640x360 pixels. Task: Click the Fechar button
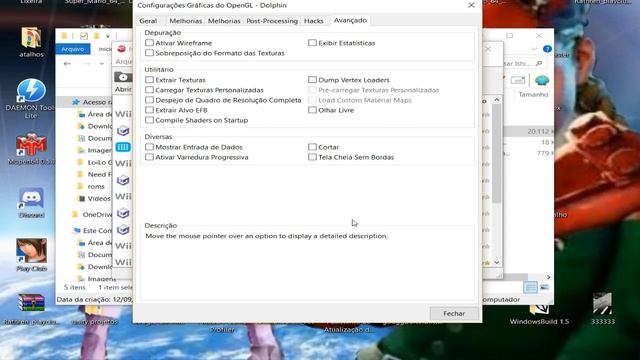click(x=454, y=313)
